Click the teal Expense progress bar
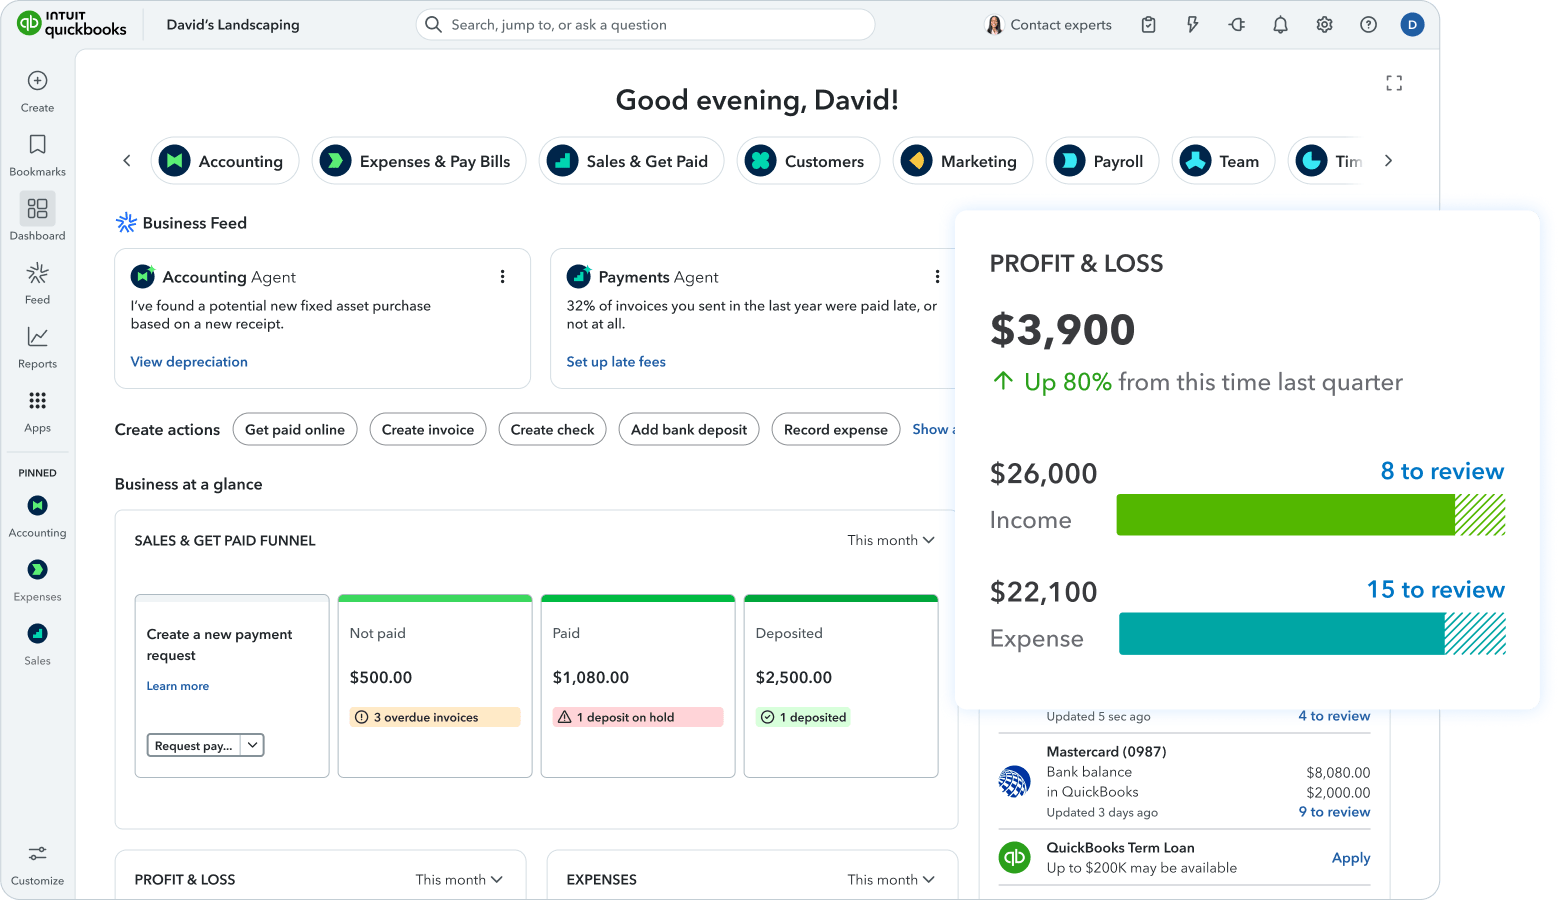 pyautogui.click(x=1312, y=634)
